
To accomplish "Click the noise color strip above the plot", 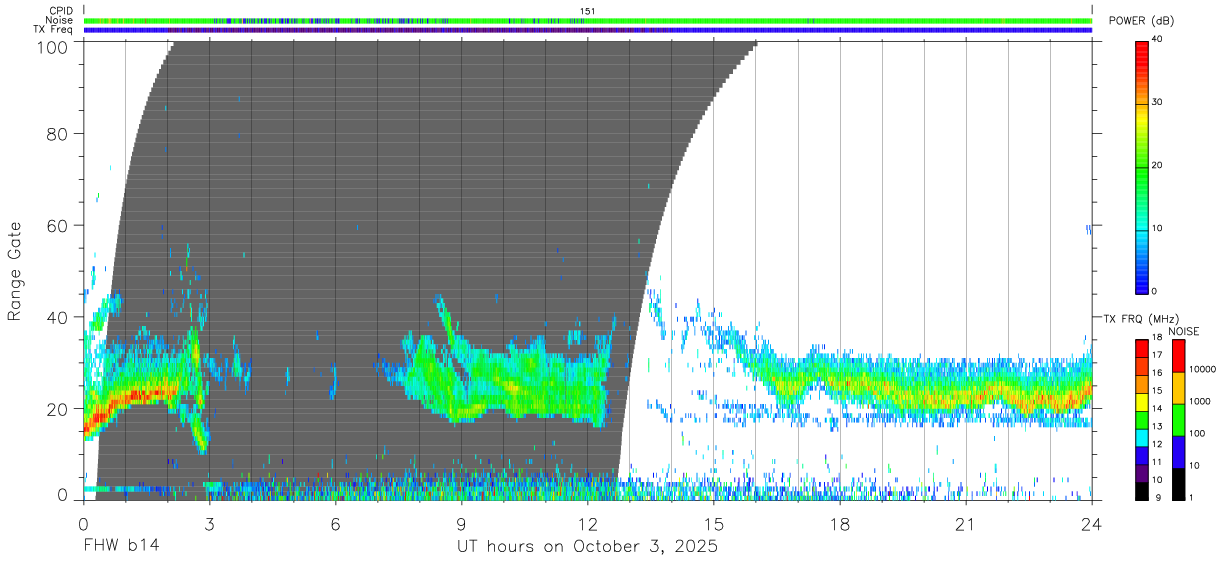I will (588, 20).
